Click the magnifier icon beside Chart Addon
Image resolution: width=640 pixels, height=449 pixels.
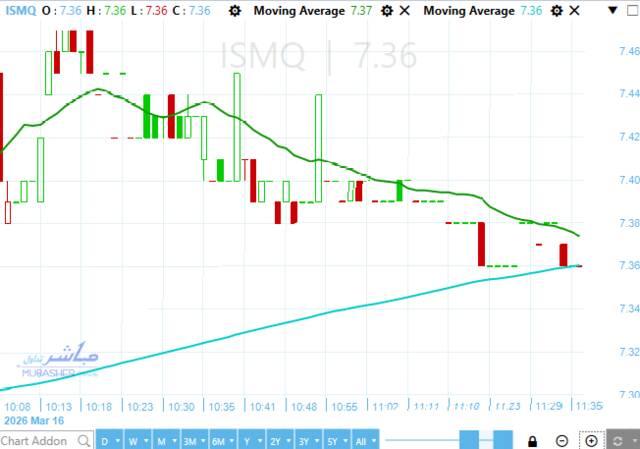(83, 440)
